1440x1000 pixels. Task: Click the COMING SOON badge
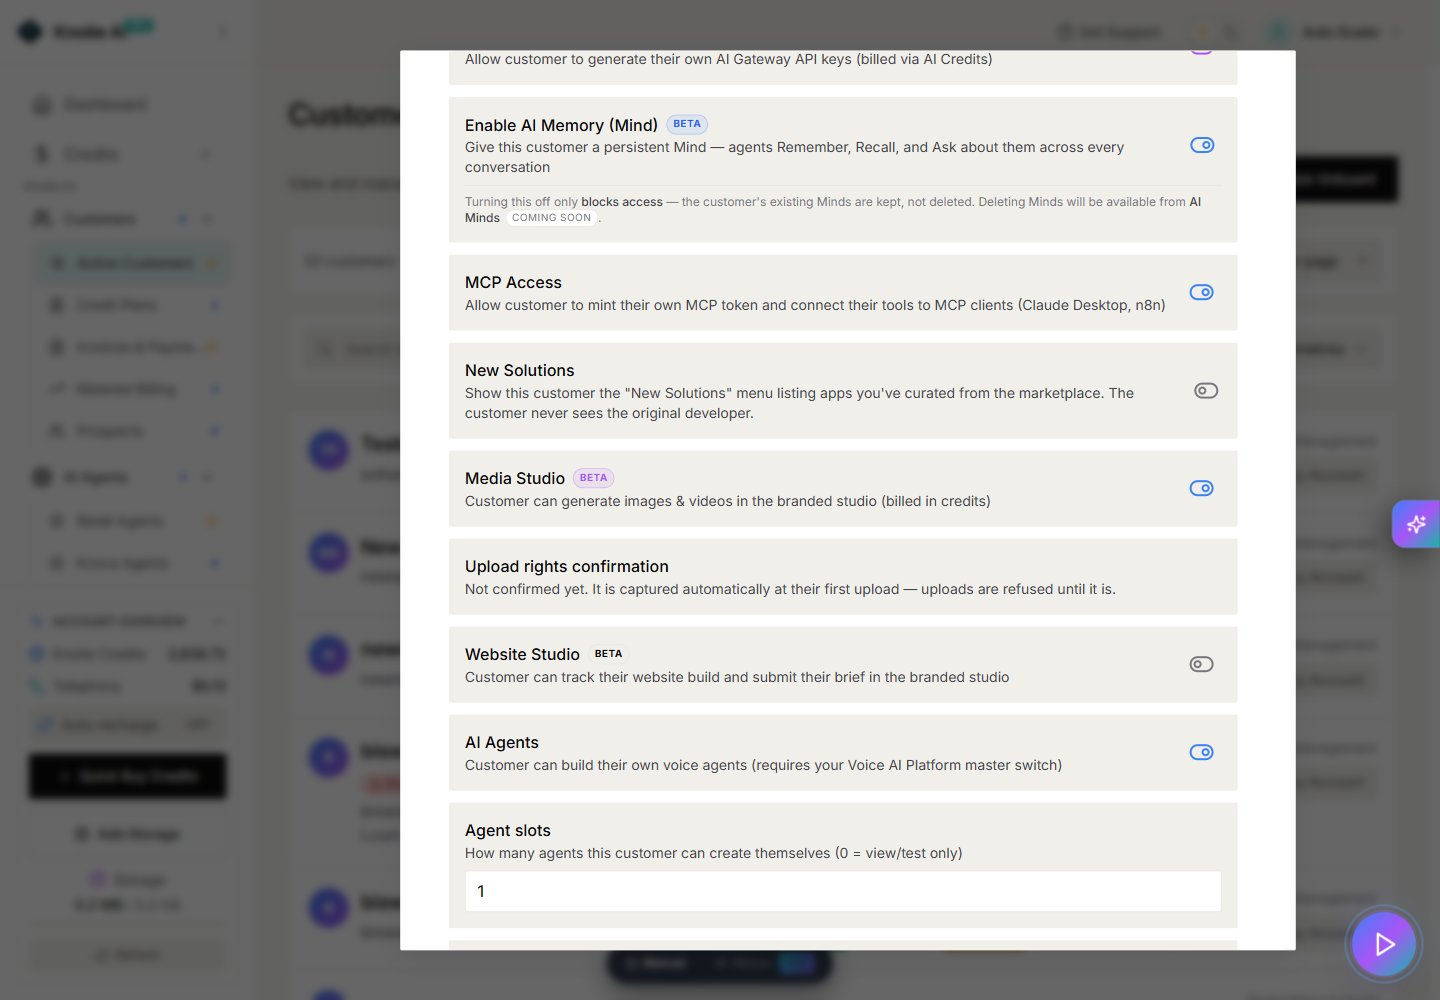click(552, 218)
